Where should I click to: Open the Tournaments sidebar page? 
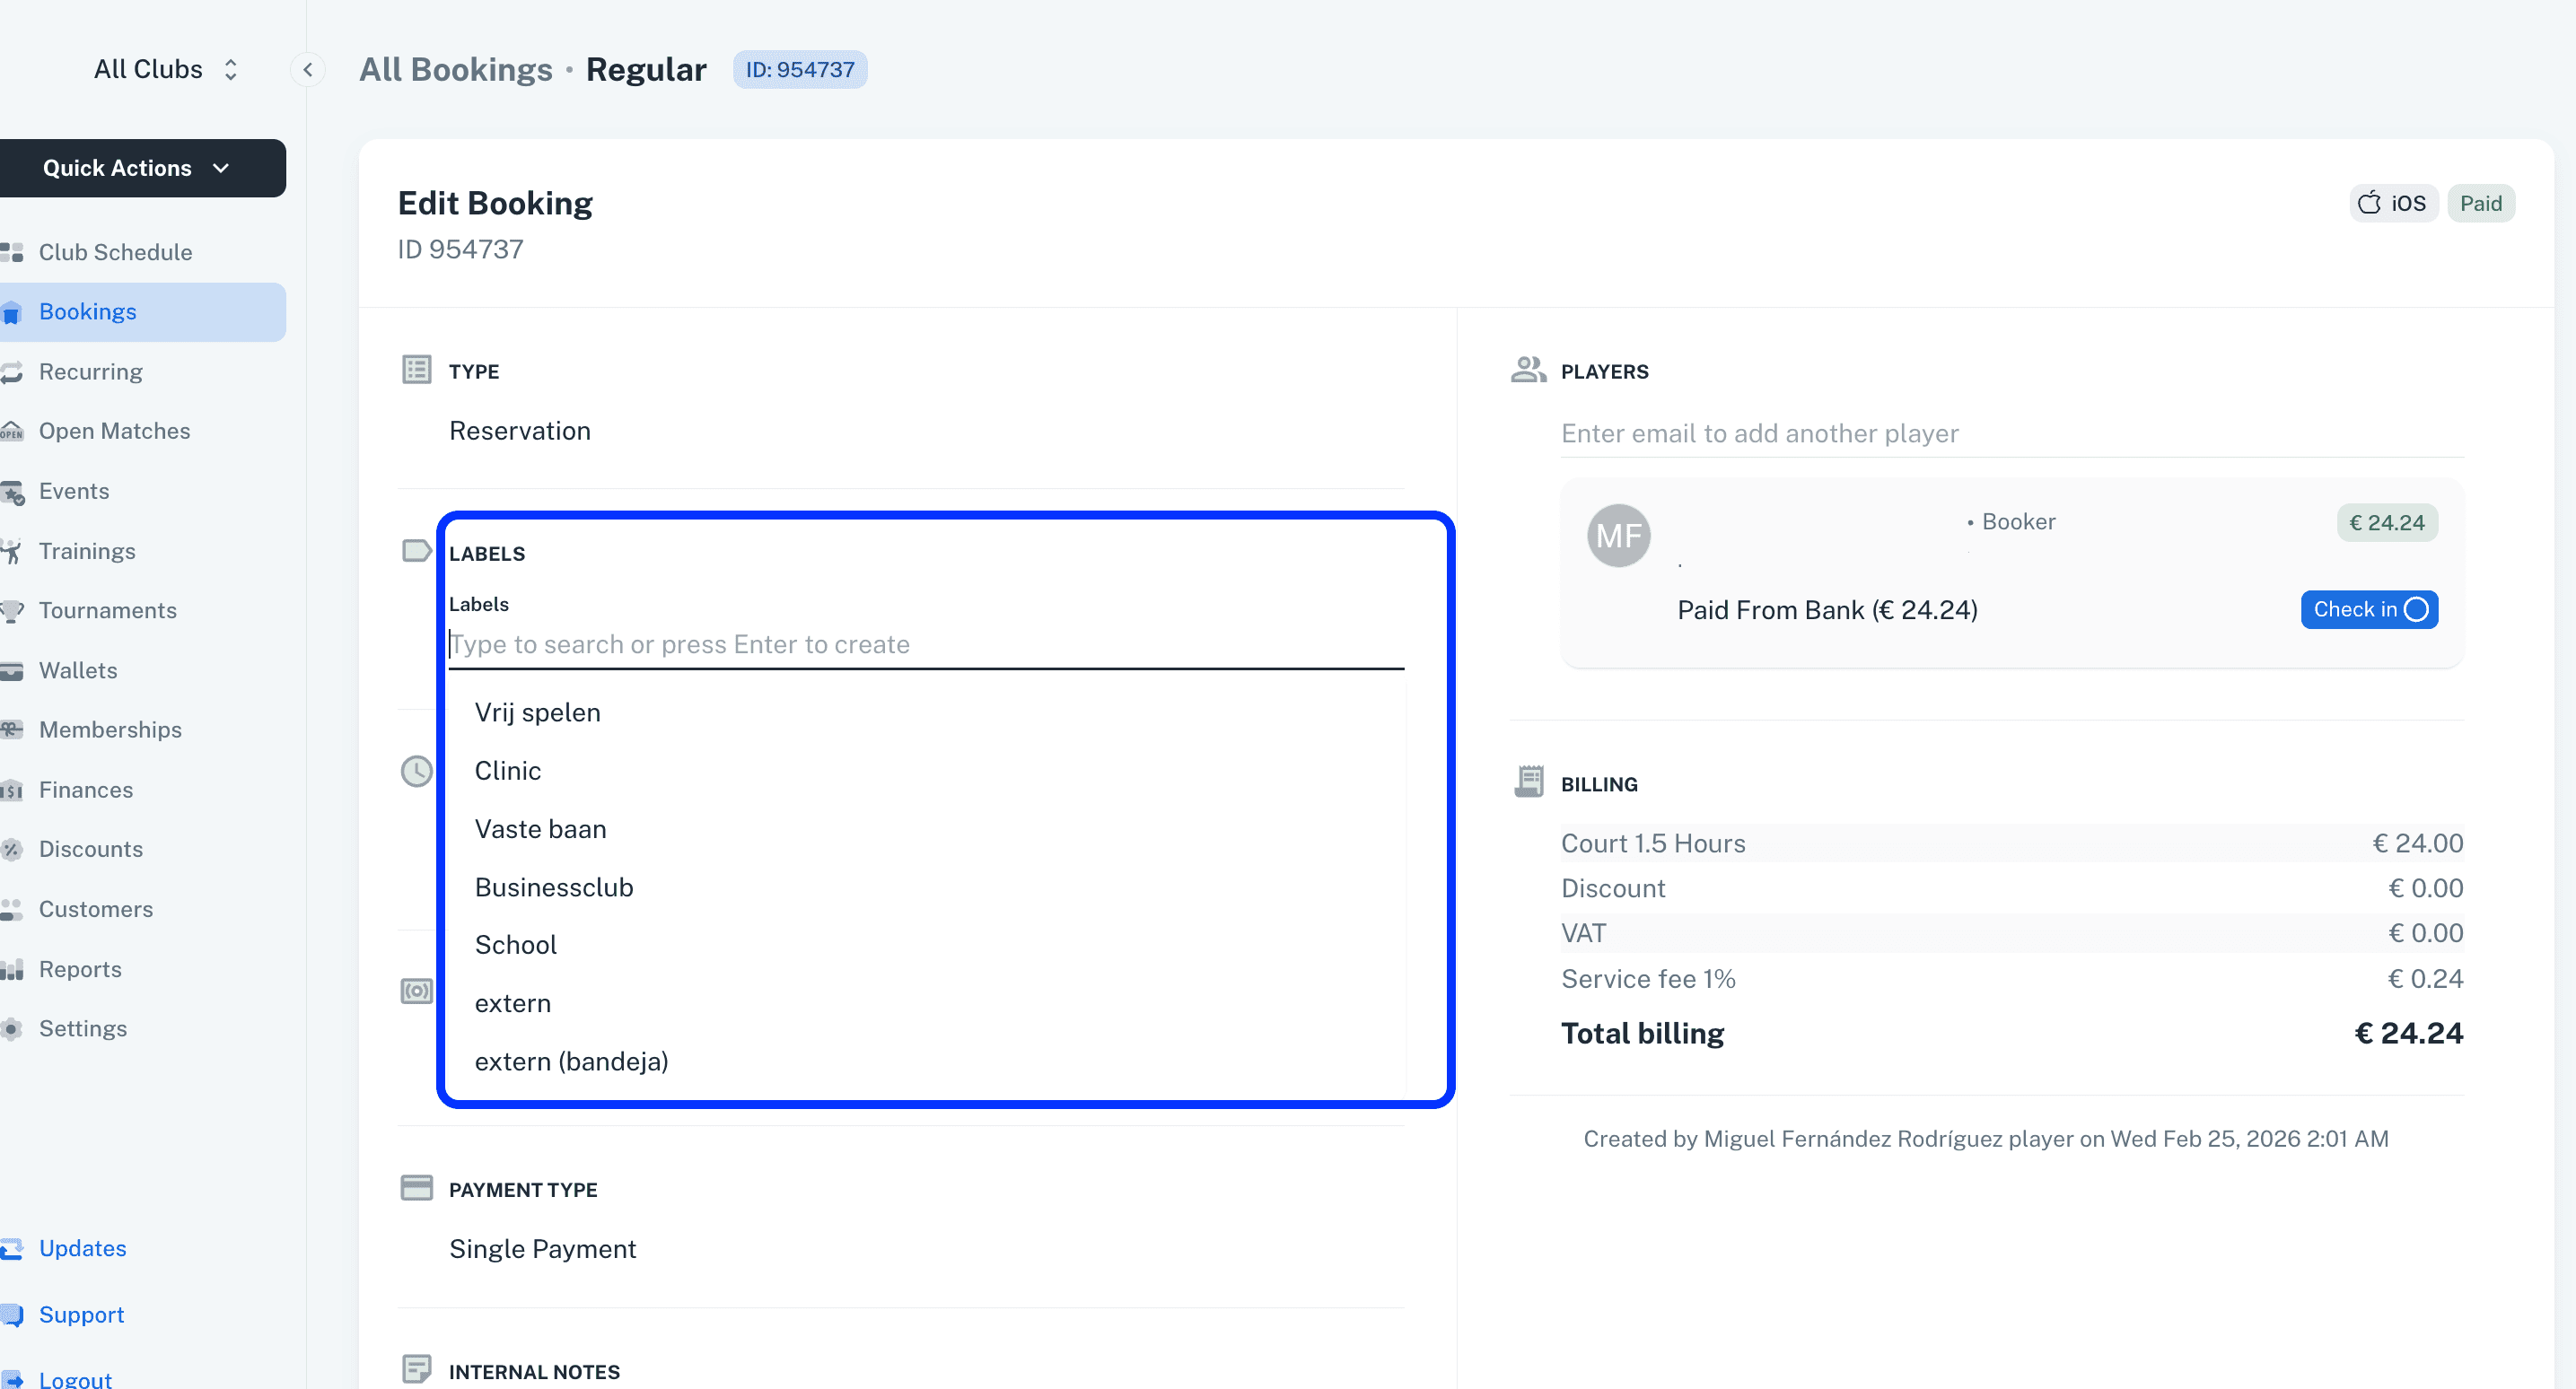107,610
